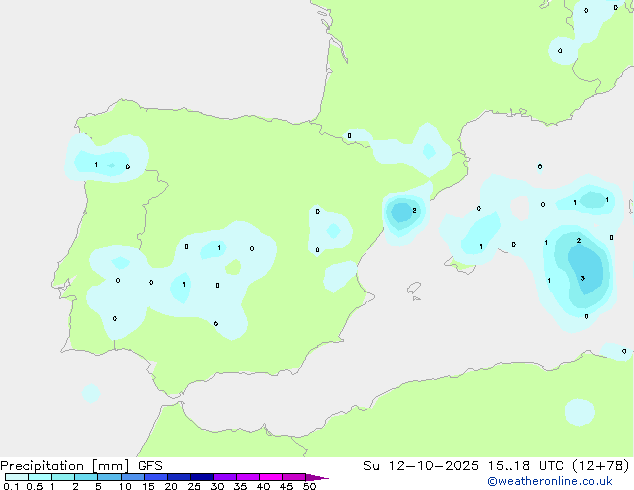Select the 30–35 mm purple legend swatch

pyautogui.click(x=224, y=477)
